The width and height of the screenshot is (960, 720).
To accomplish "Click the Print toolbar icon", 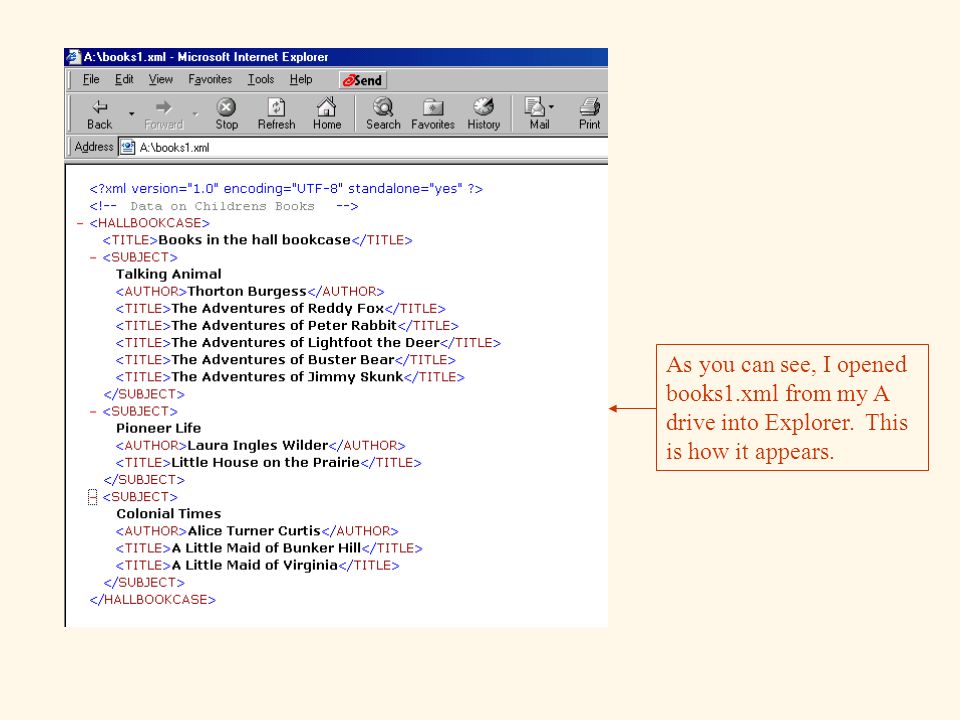I will pyautogui.click(x=590, y=114).
